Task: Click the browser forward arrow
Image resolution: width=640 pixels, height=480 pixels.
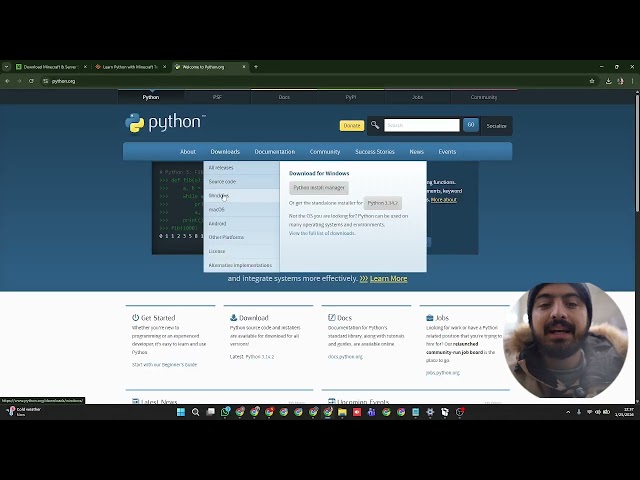Action: click(19, 81)
